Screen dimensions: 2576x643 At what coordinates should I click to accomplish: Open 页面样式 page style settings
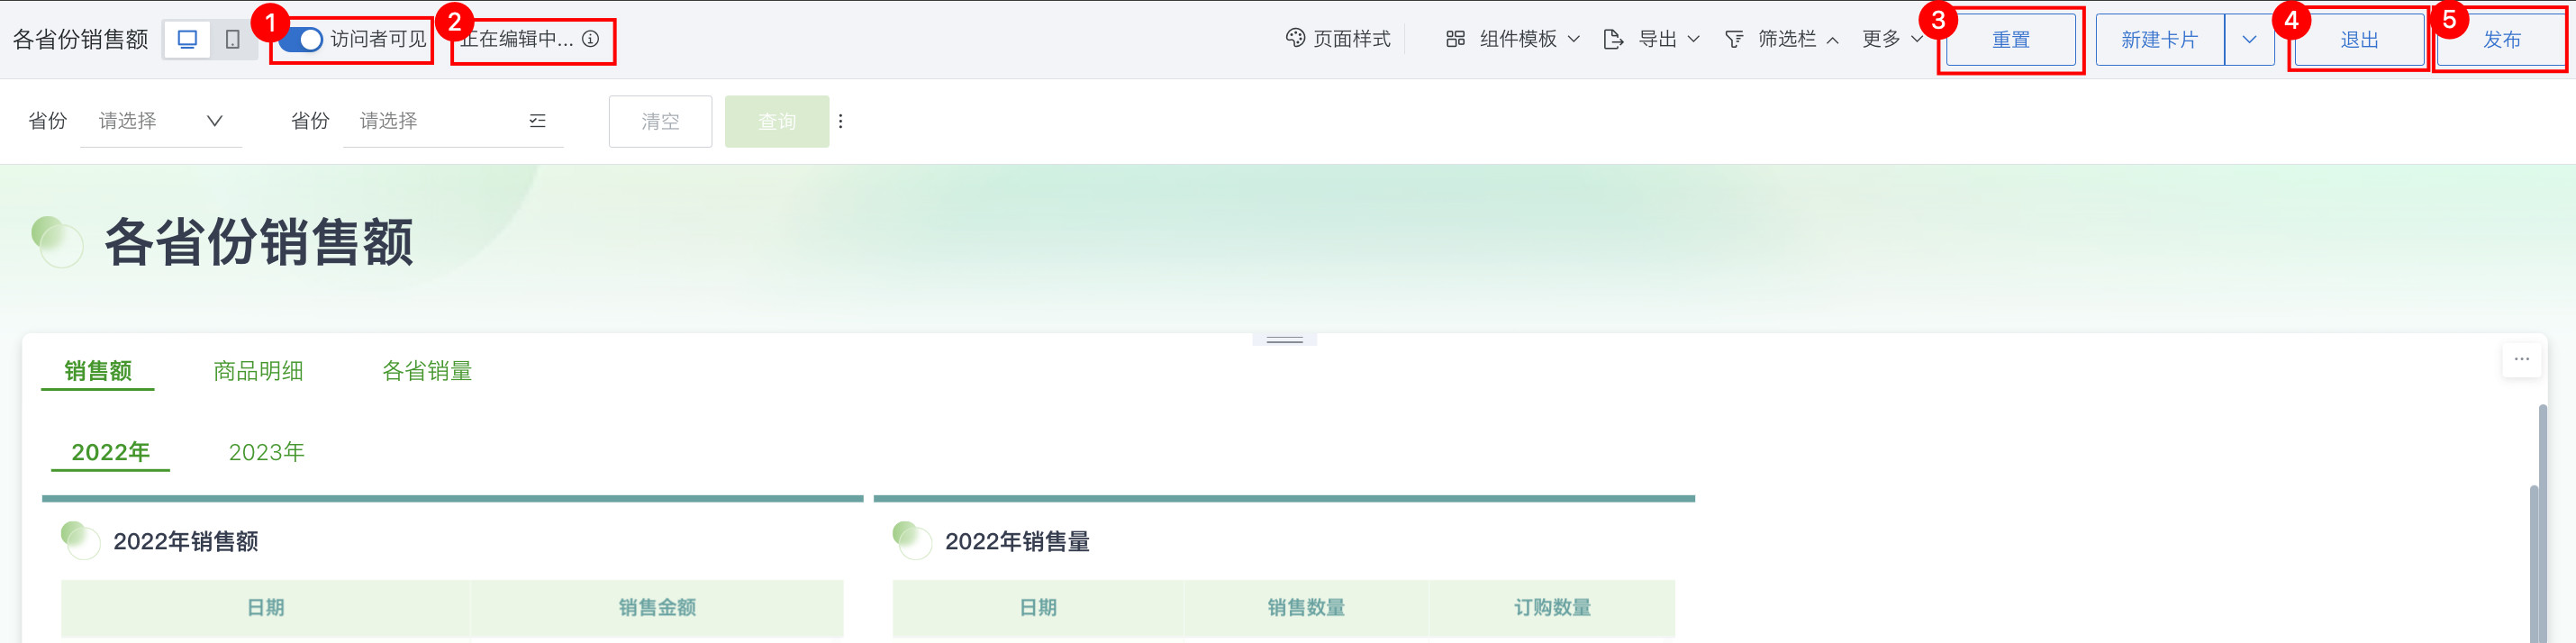tap(1338, 39)
